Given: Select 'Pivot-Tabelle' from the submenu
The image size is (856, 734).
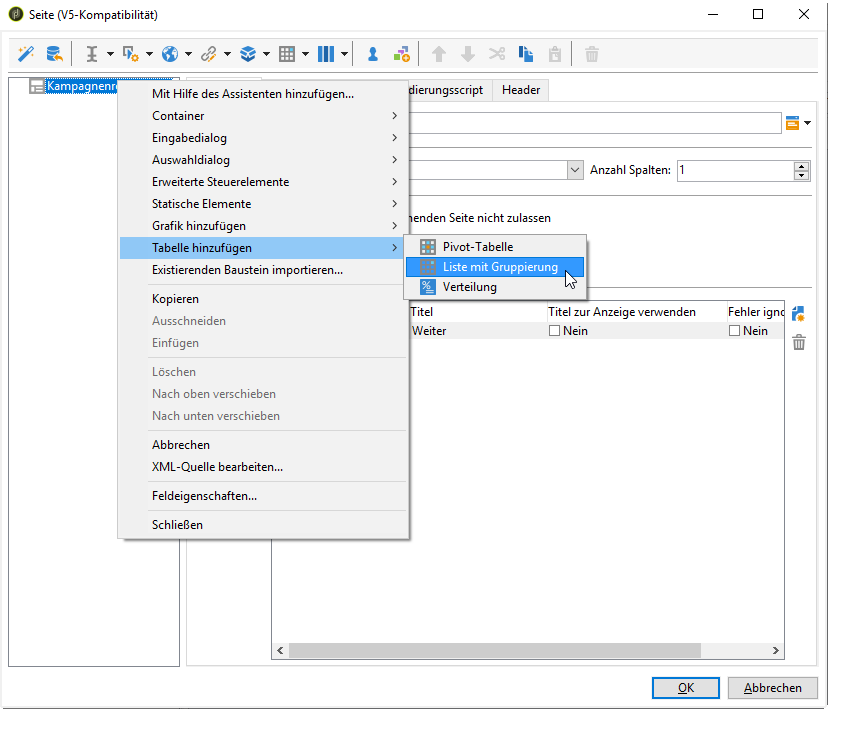Looking at the screenshot, I should [x=477, y=247].
